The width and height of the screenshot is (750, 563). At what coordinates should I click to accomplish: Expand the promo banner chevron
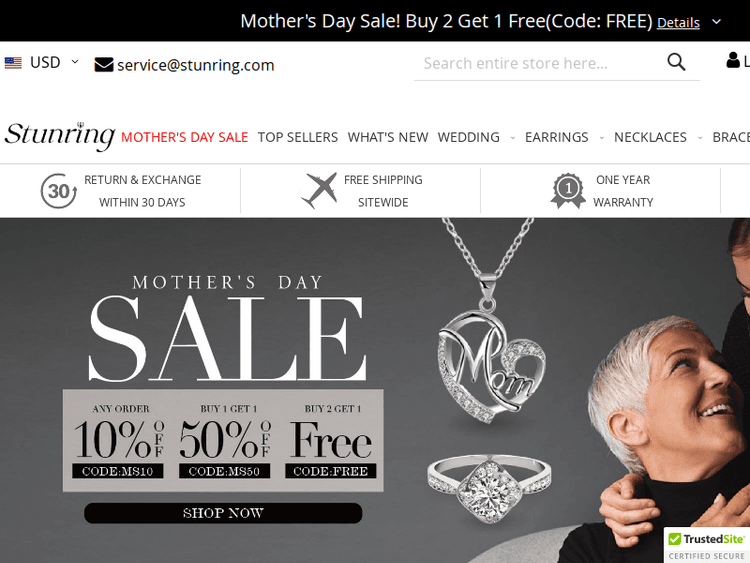(716, 22)
